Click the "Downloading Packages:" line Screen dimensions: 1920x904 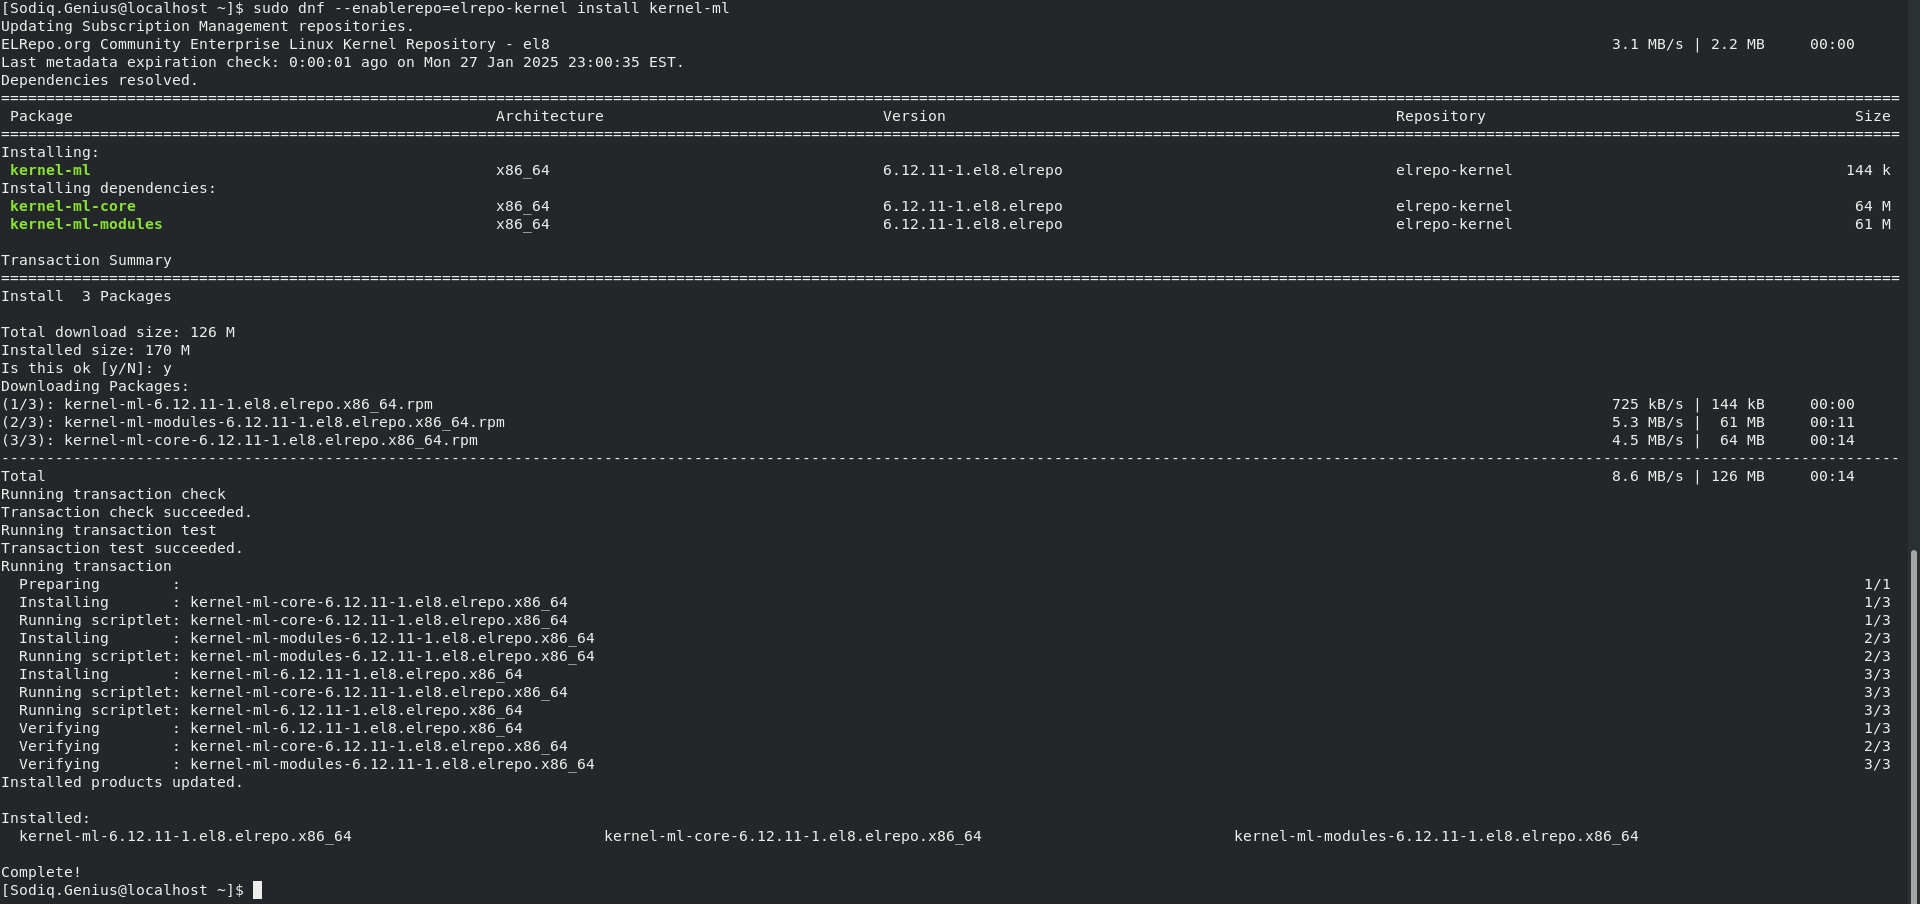pyautogui.click(x=95, y=386)
